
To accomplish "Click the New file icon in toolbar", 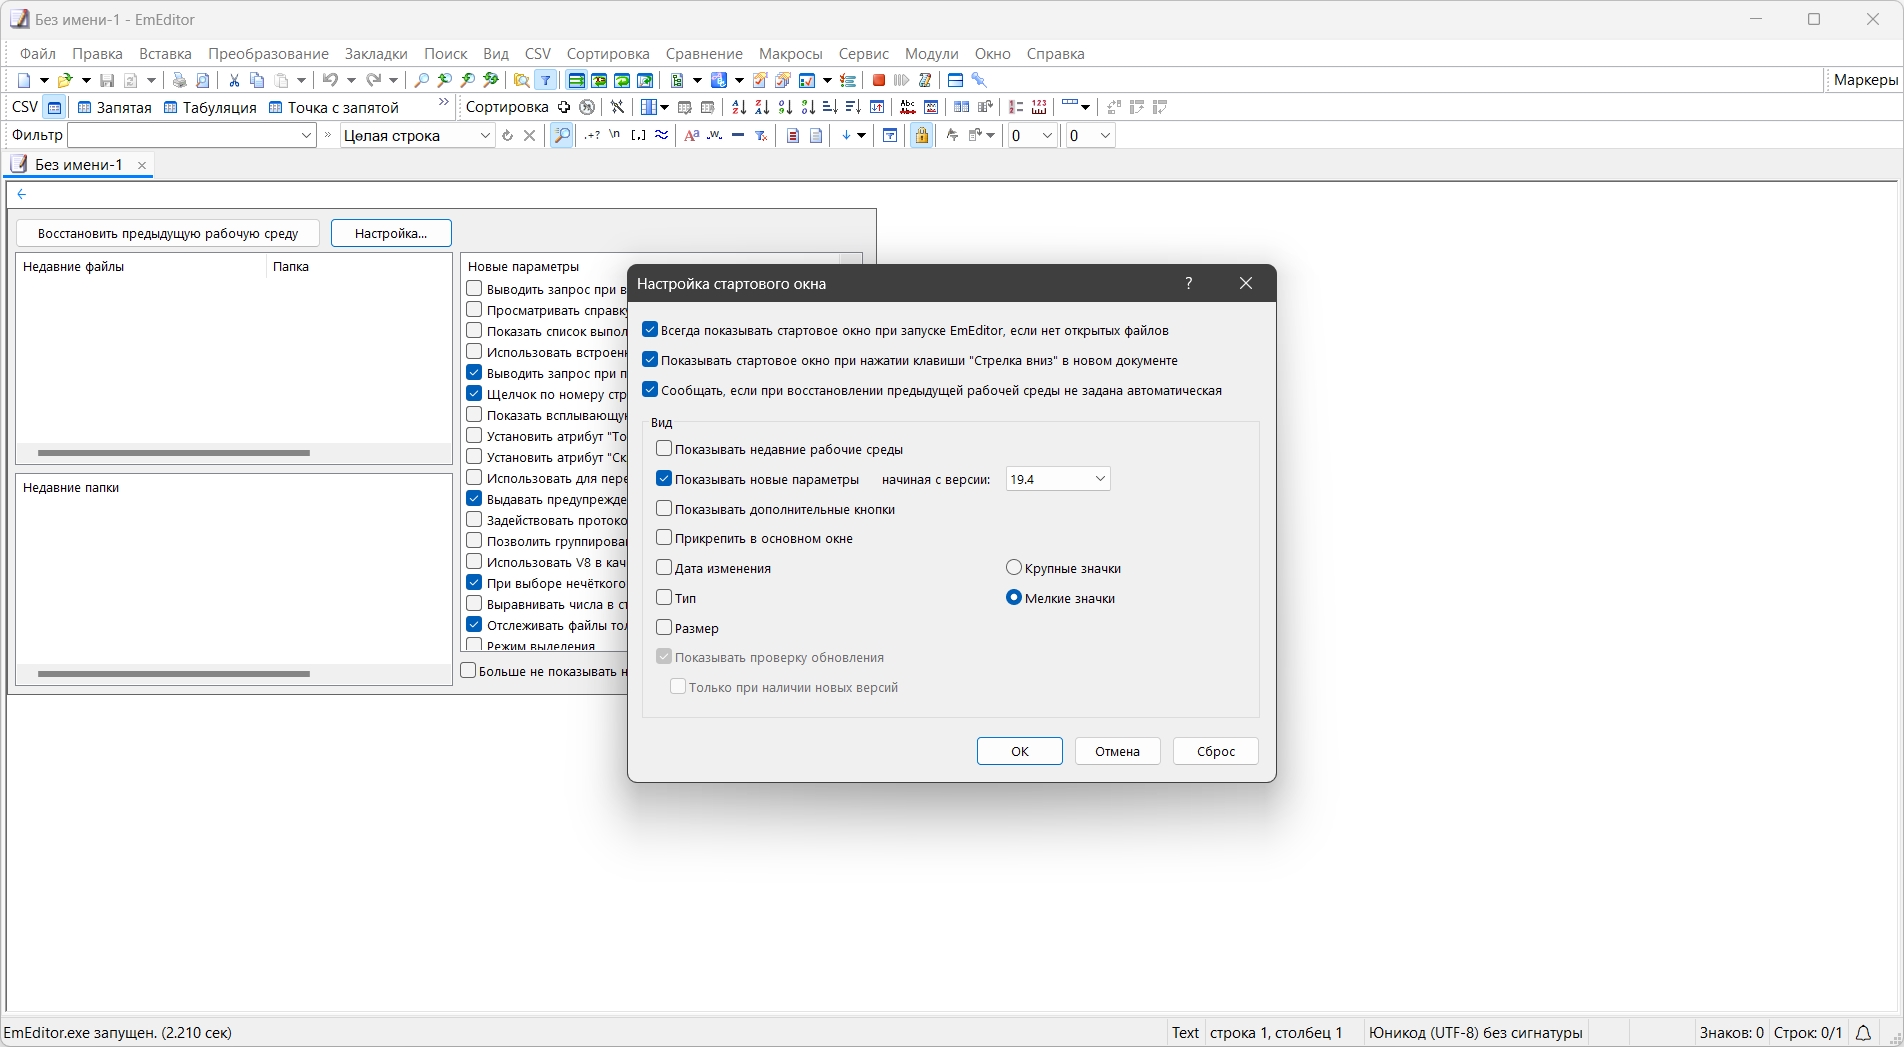I will click(x=24, y=80).
